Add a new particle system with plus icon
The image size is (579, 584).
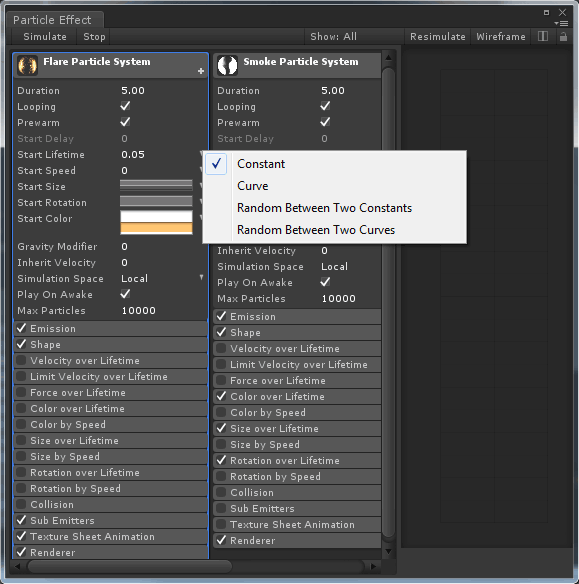coord(201,71)
